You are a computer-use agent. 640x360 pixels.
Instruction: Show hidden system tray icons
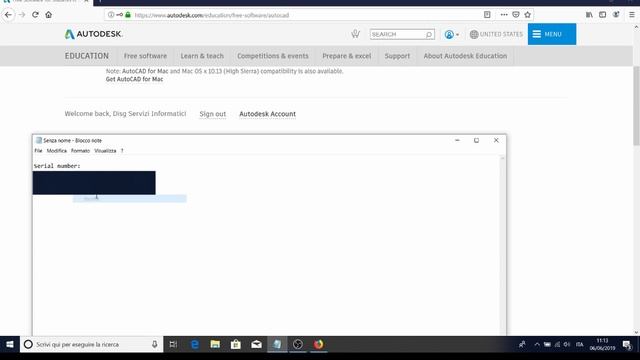[537, 344]
